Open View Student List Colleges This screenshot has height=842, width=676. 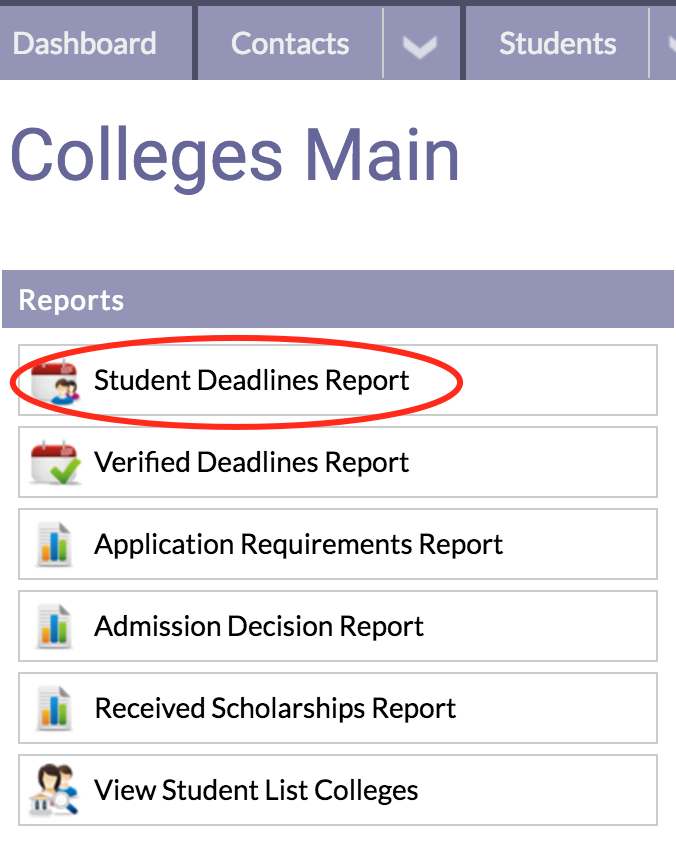[x=256, y=790]
